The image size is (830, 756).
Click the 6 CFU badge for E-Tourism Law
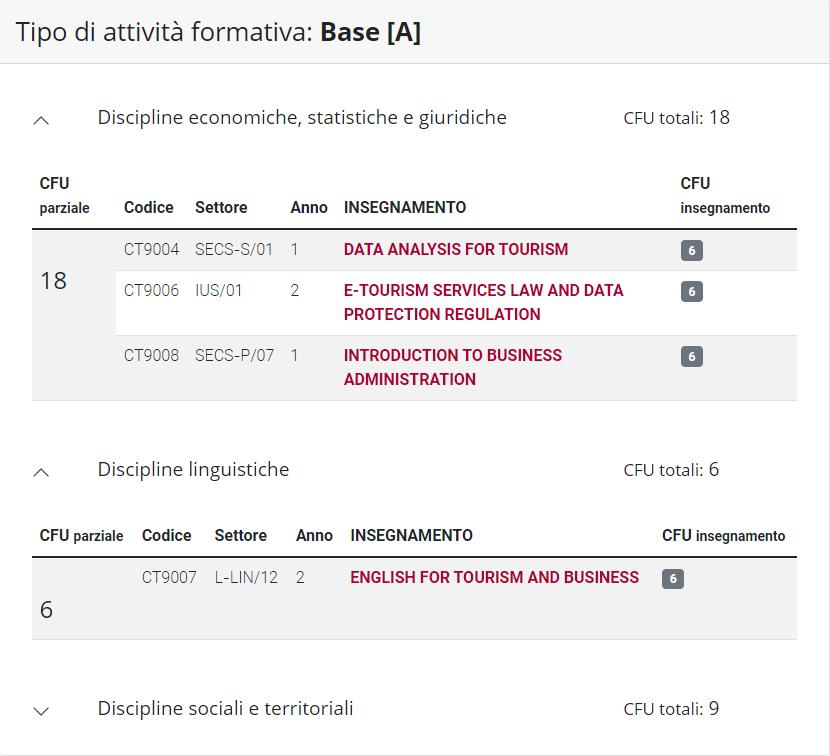pyautogui.click(x=691, y=291)
